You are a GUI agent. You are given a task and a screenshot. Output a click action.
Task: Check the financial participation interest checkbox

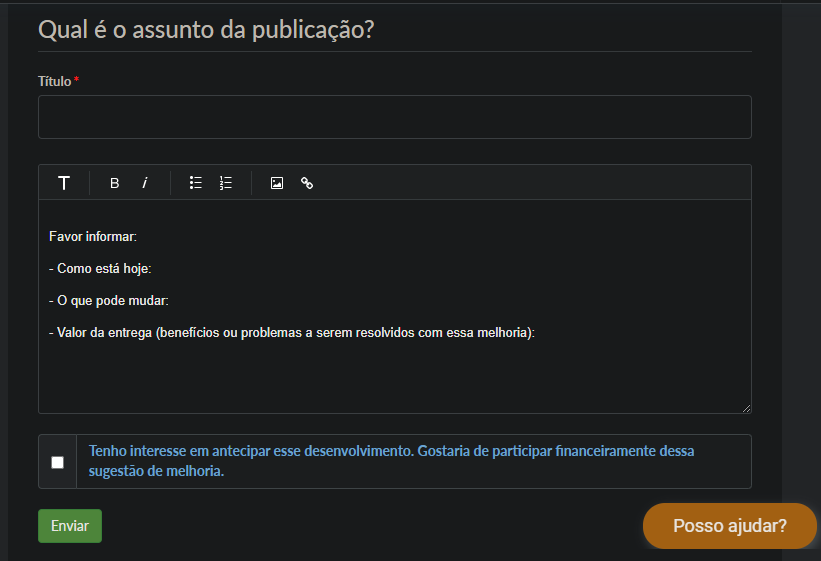(58, 463)
